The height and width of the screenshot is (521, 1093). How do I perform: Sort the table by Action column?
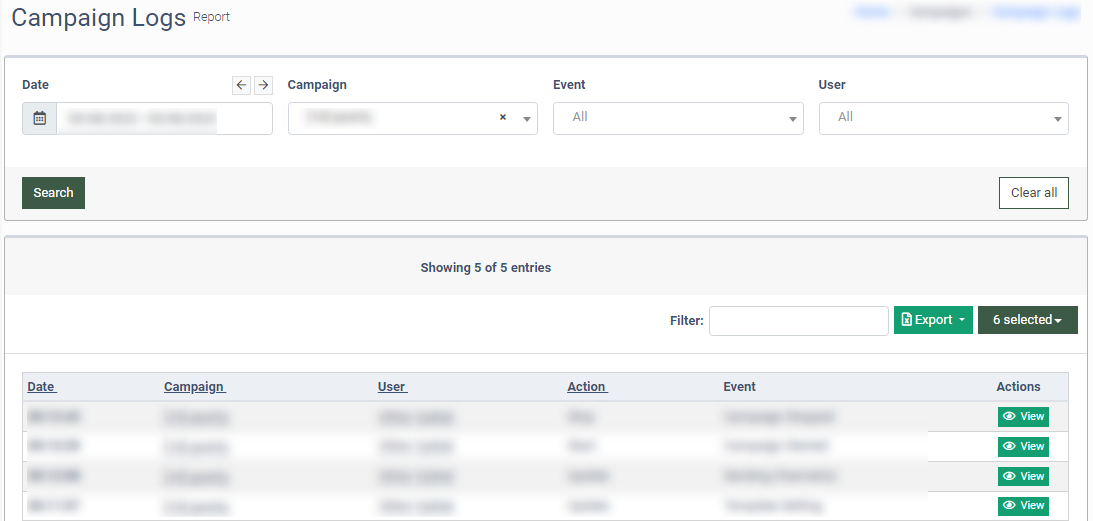coord(586,387)
